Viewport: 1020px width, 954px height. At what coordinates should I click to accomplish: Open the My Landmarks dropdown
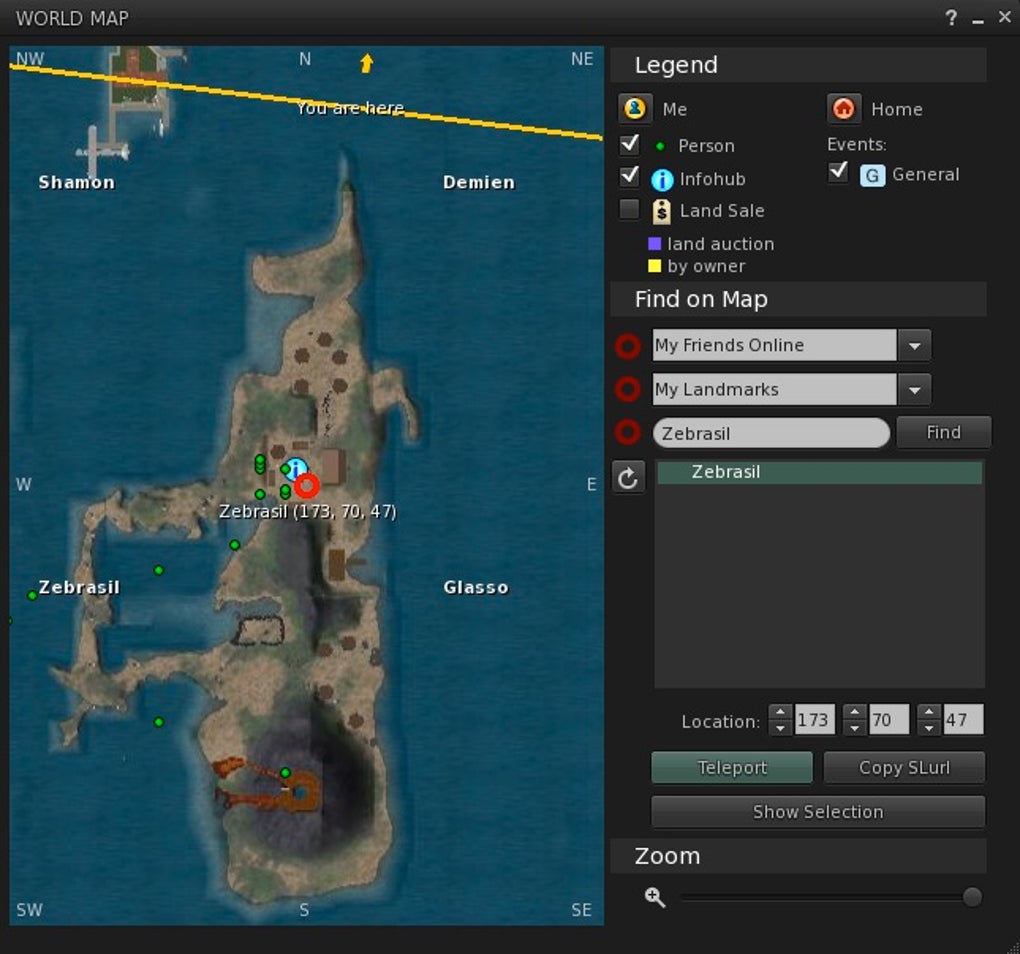[915, 390]
